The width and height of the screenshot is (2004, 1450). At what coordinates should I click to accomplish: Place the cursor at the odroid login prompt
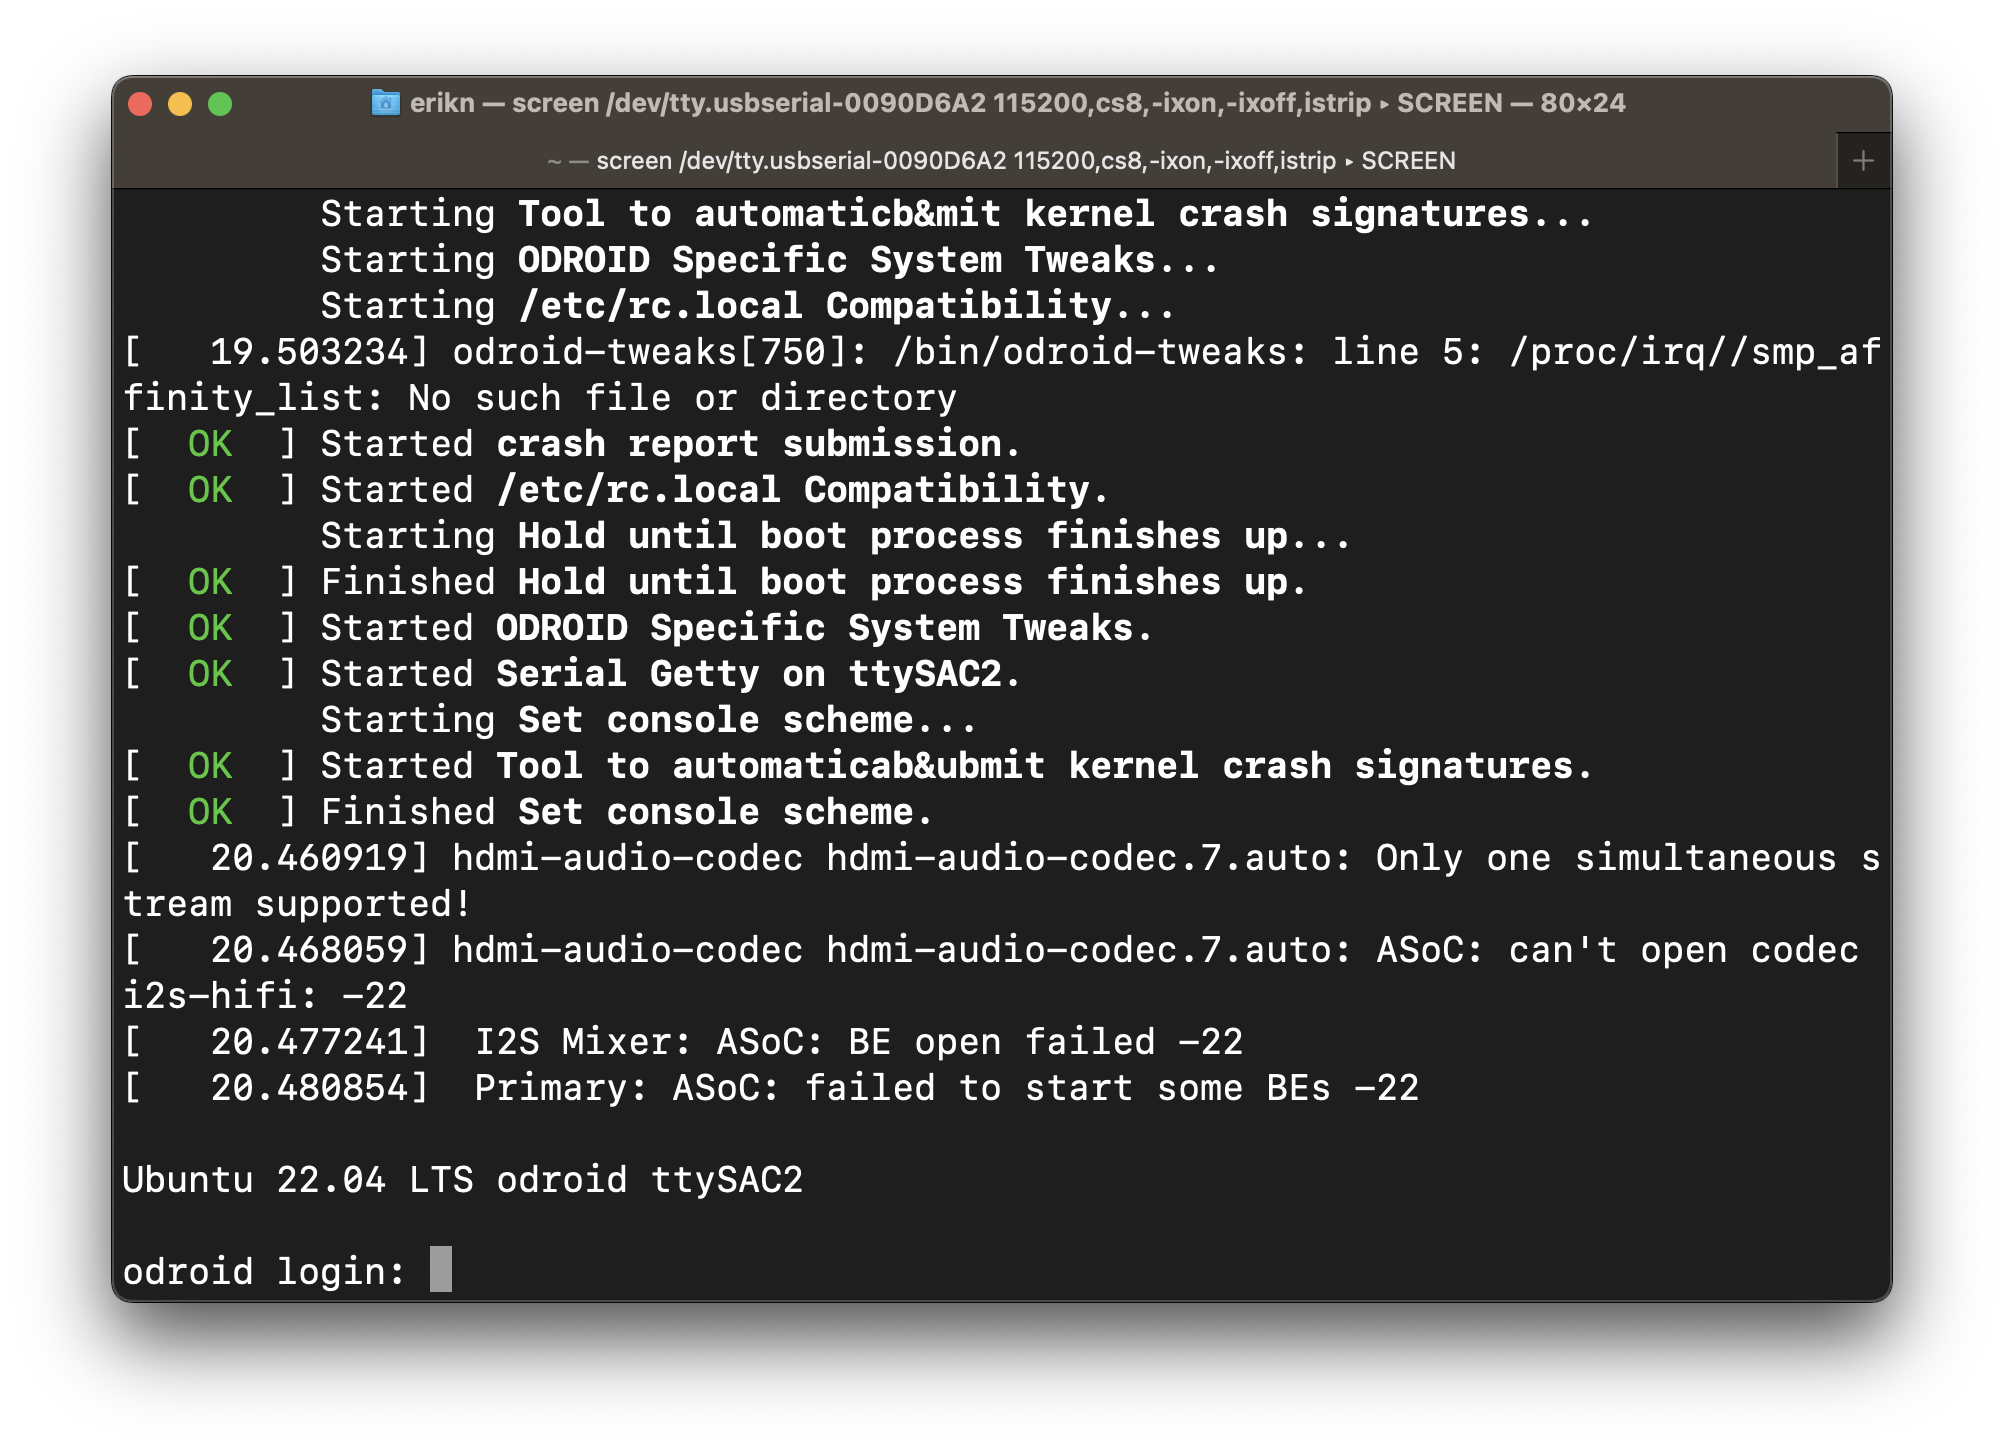click(x=441, y=1270)
